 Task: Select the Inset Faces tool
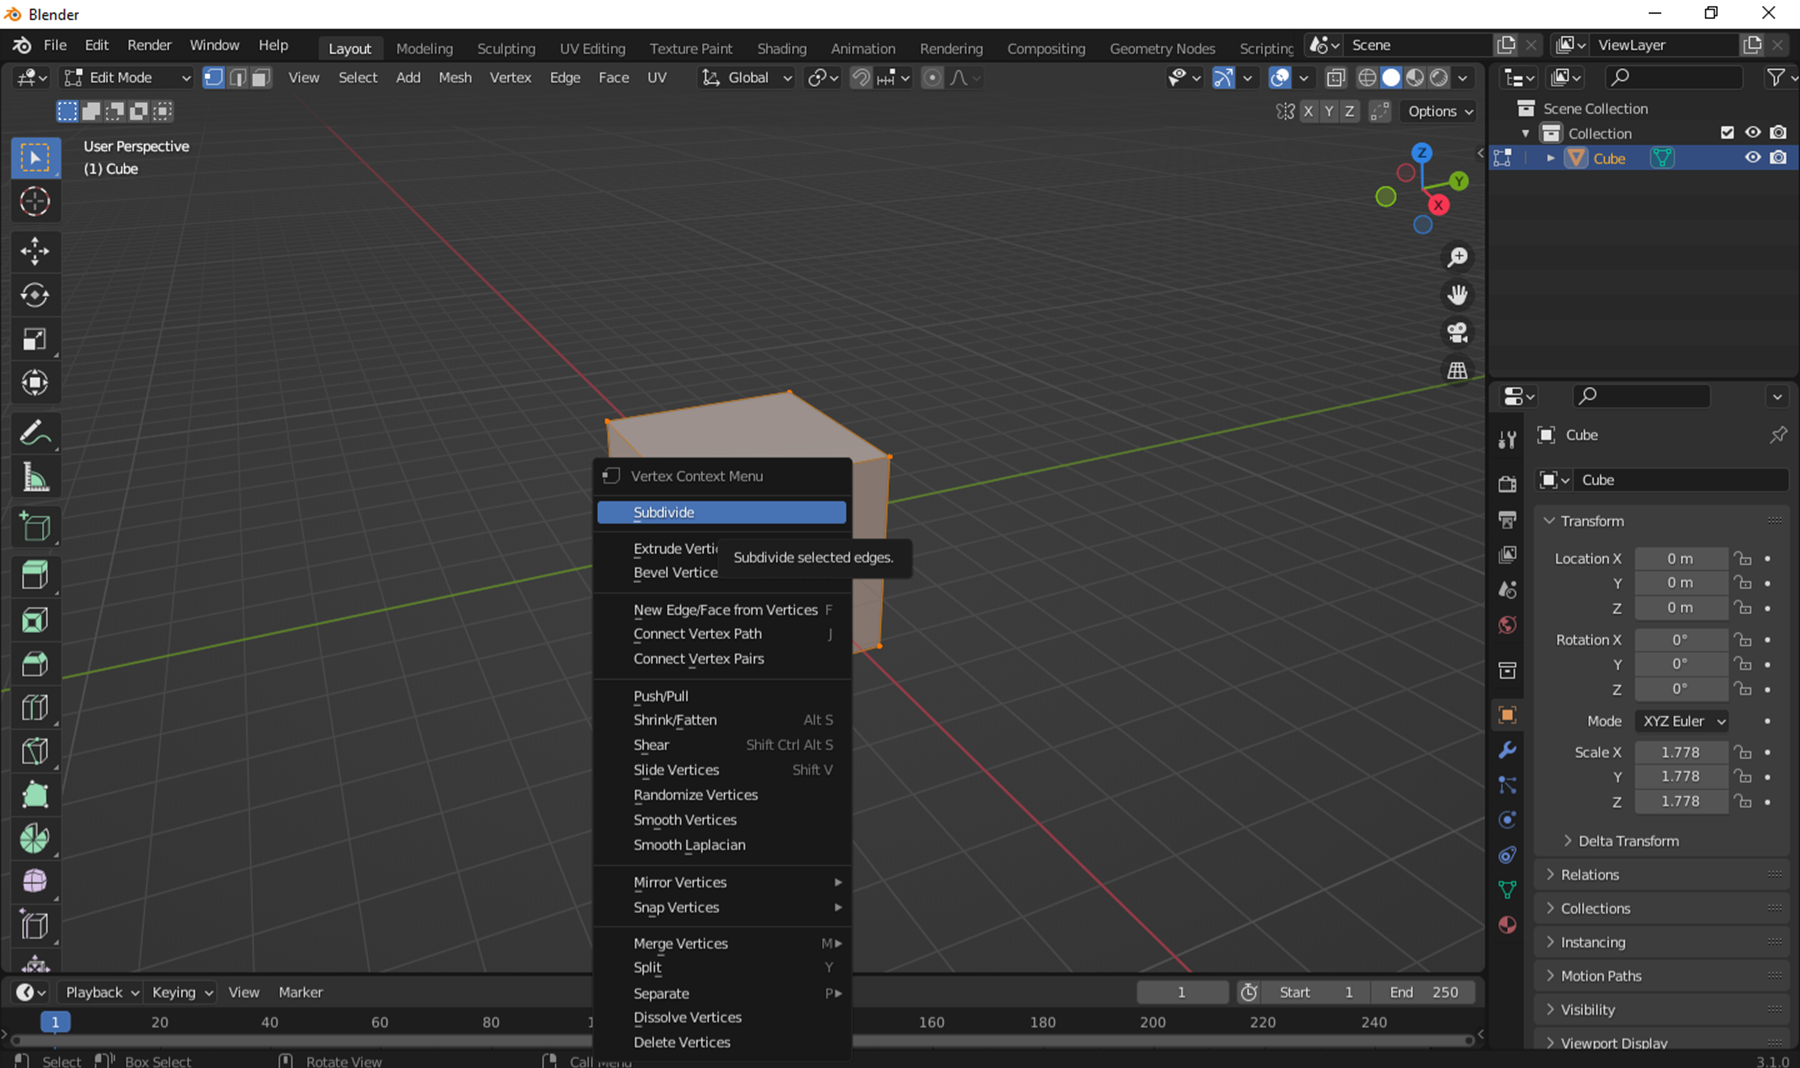[x=35, y=620]
